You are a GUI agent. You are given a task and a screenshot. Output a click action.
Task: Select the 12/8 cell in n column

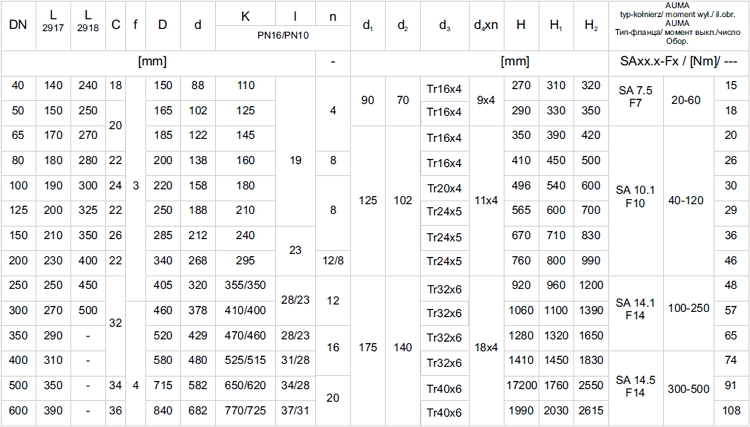click(x=332, y=261)
